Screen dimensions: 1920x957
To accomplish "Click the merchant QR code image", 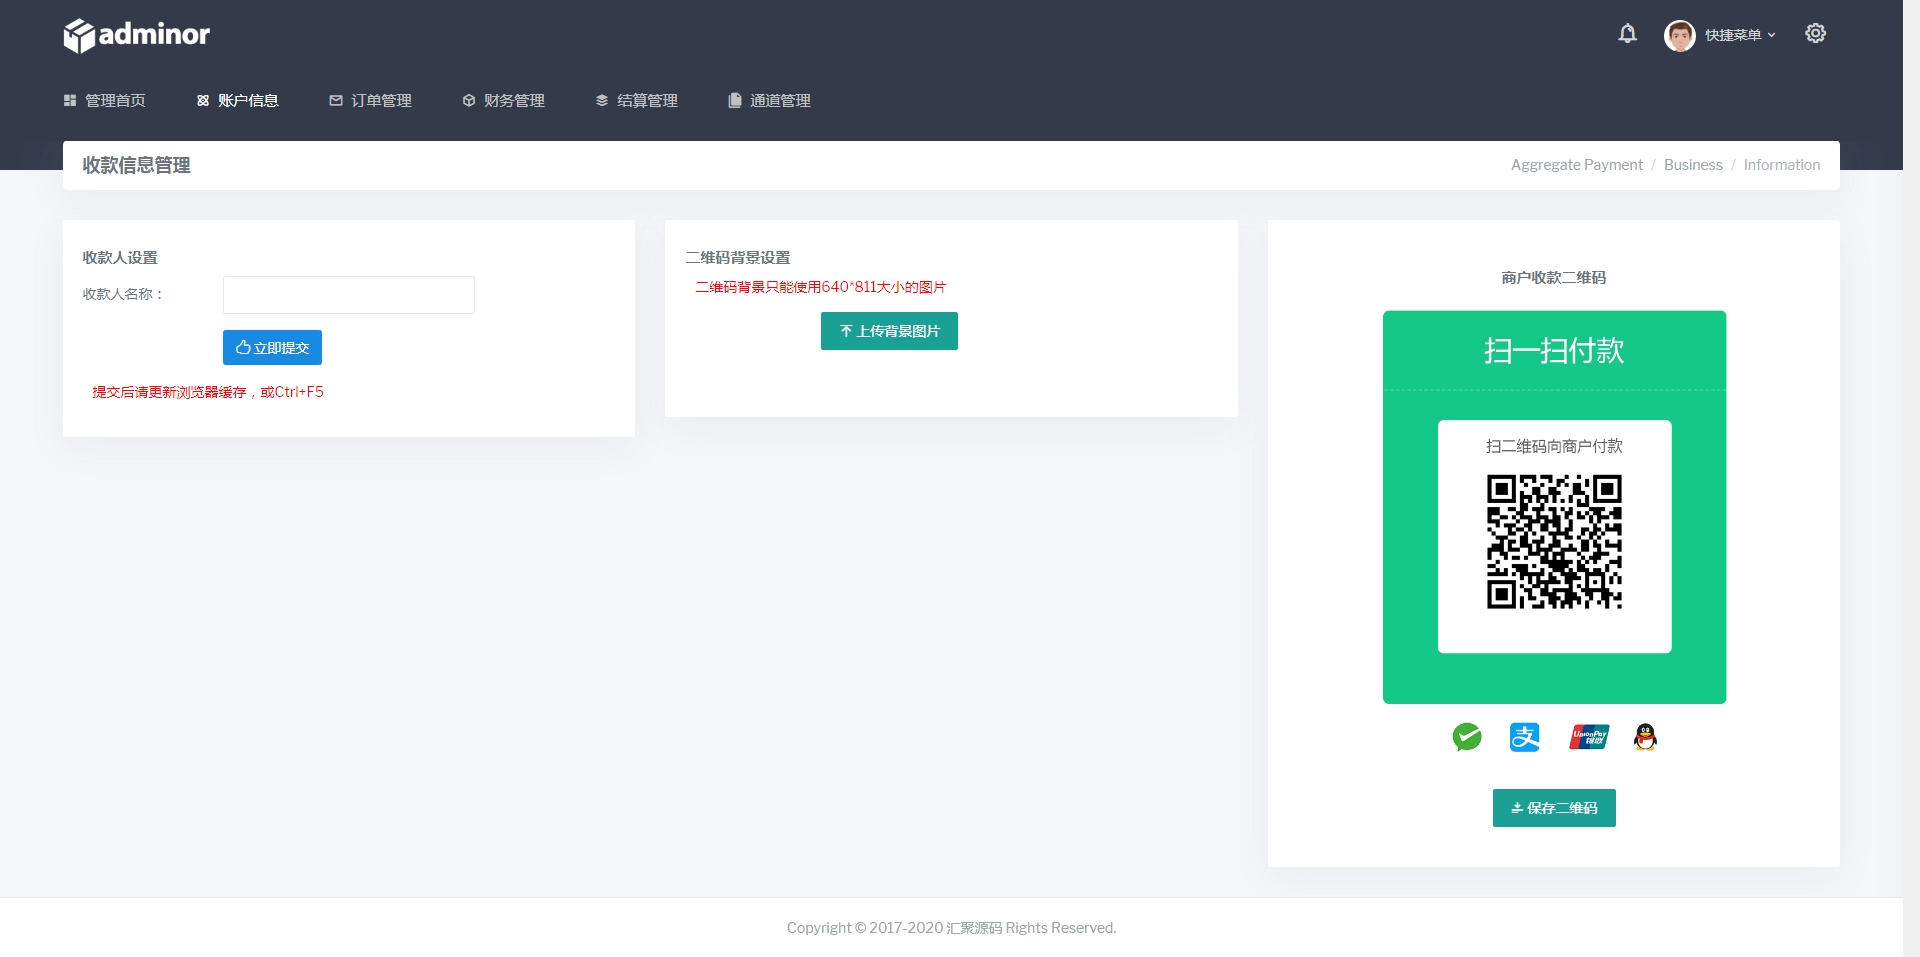I will [1554, 542].
